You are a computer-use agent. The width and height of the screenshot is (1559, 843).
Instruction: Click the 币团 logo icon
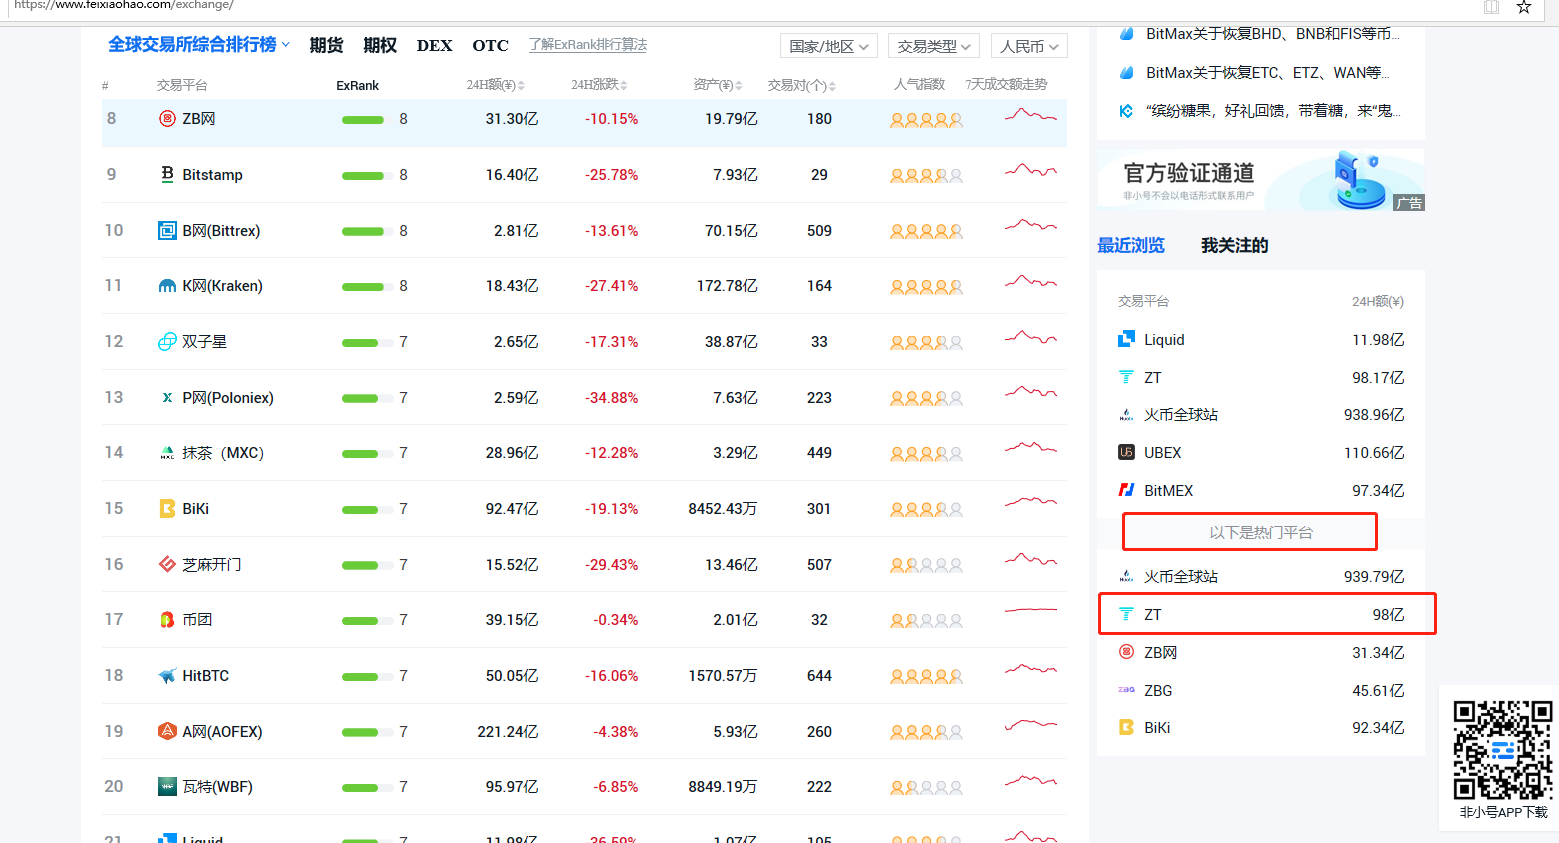[167, 620]
